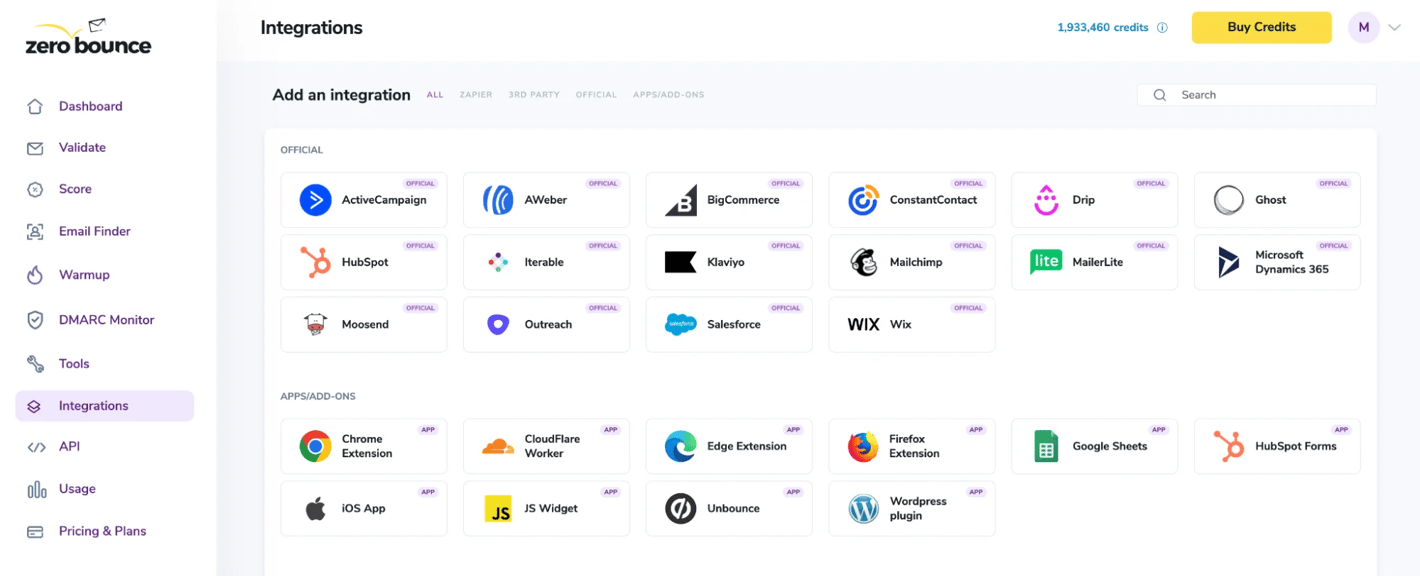Open the API section from sidebar
Screen dimensions: 1420x577
pyautogui.click(x=67, y=447)
